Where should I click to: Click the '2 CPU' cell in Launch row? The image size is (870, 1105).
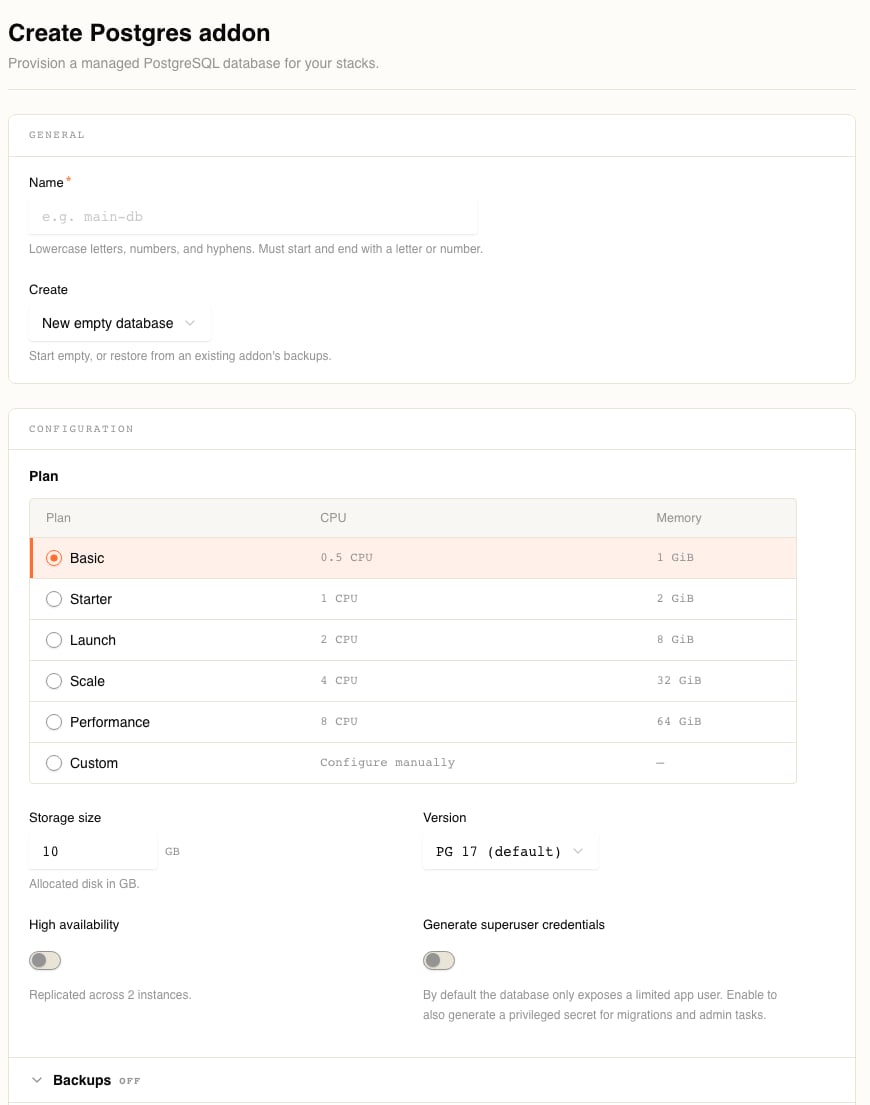coord(339,639)
